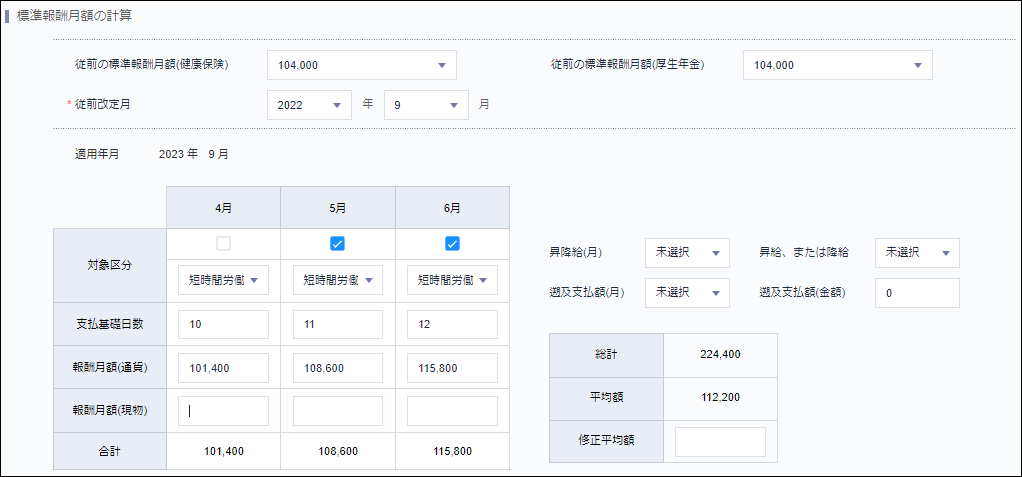Click 5月 報酬月額(通貨) field
Viewport: 1022px width, 477px height.
pos(338,368)
